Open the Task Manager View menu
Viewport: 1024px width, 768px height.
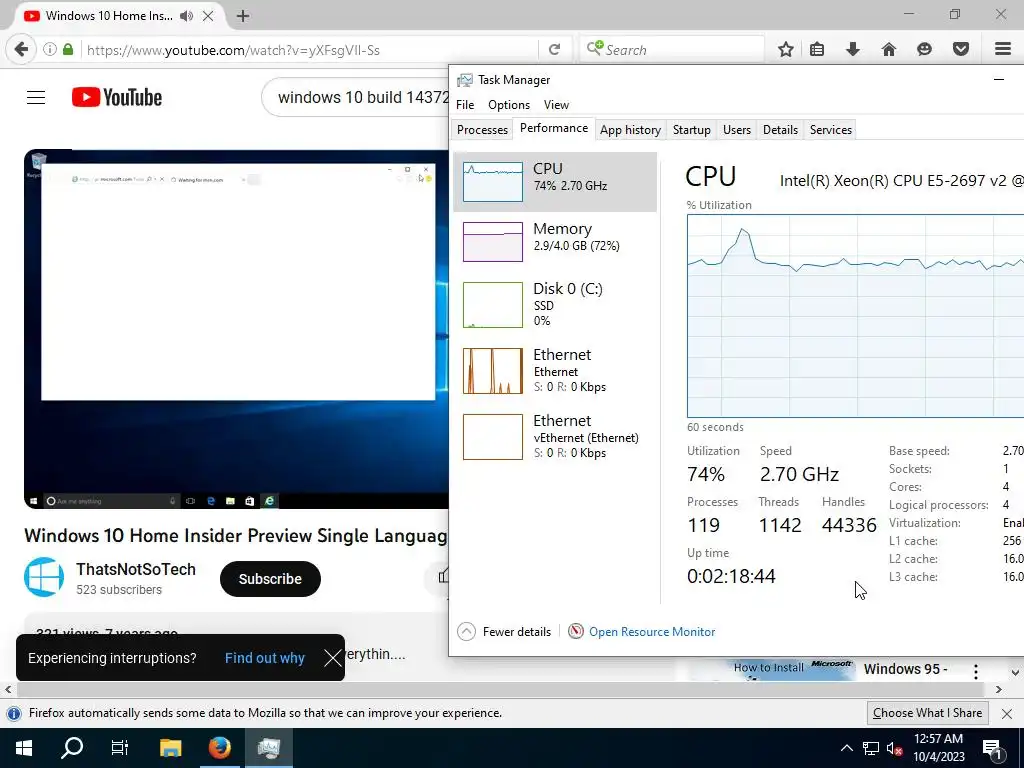(556, 104)
